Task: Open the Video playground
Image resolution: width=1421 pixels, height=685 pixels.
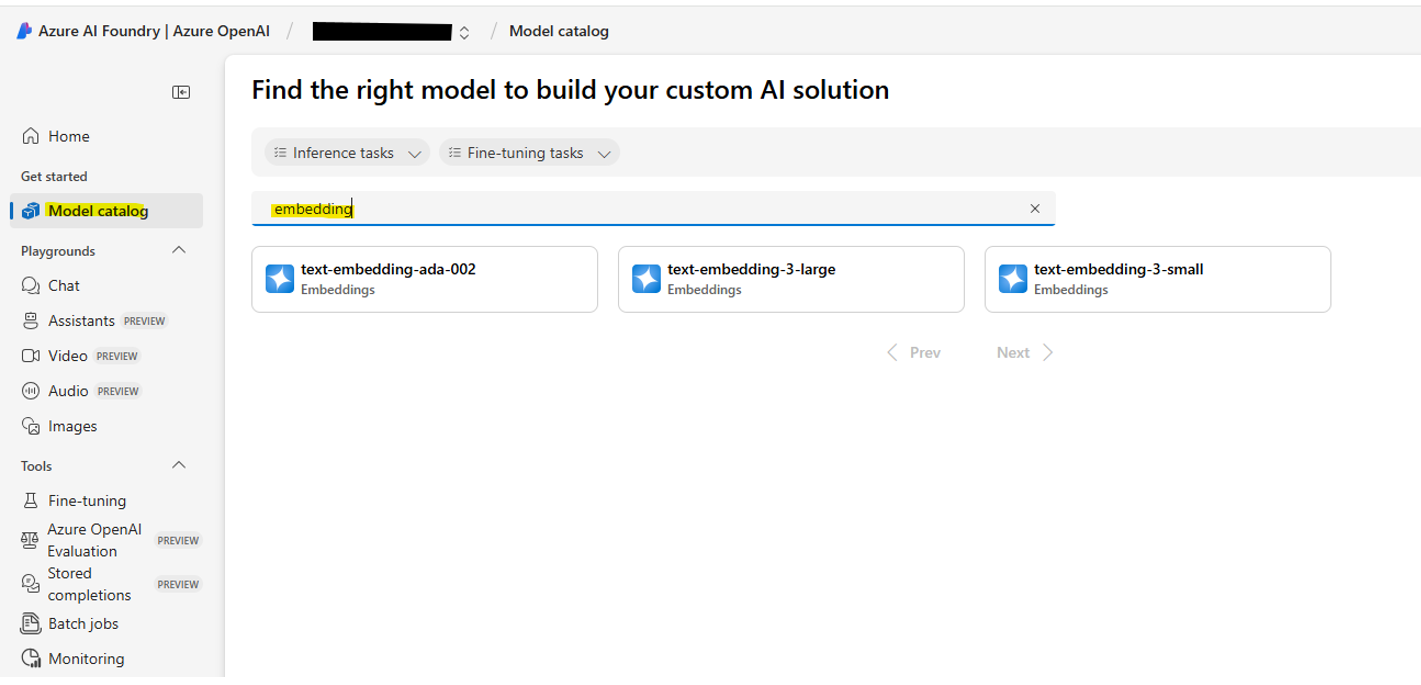Action: [x=68, y=355]
